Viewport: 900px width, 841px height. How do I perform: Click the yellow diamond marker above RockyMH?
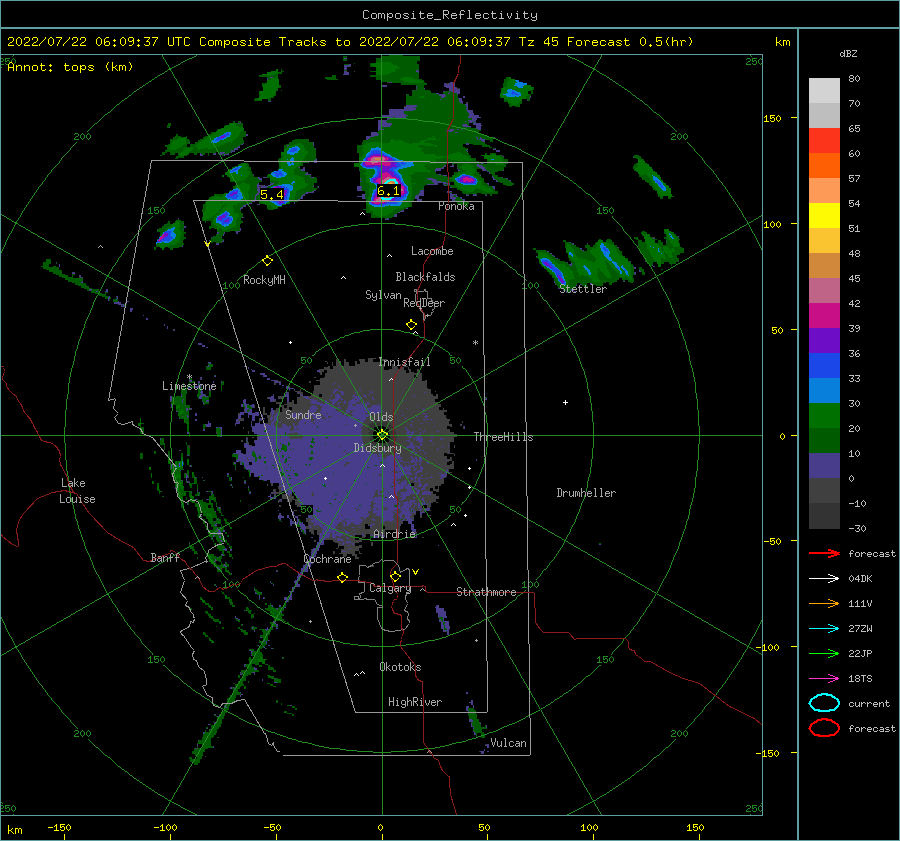tap(267, 261)
